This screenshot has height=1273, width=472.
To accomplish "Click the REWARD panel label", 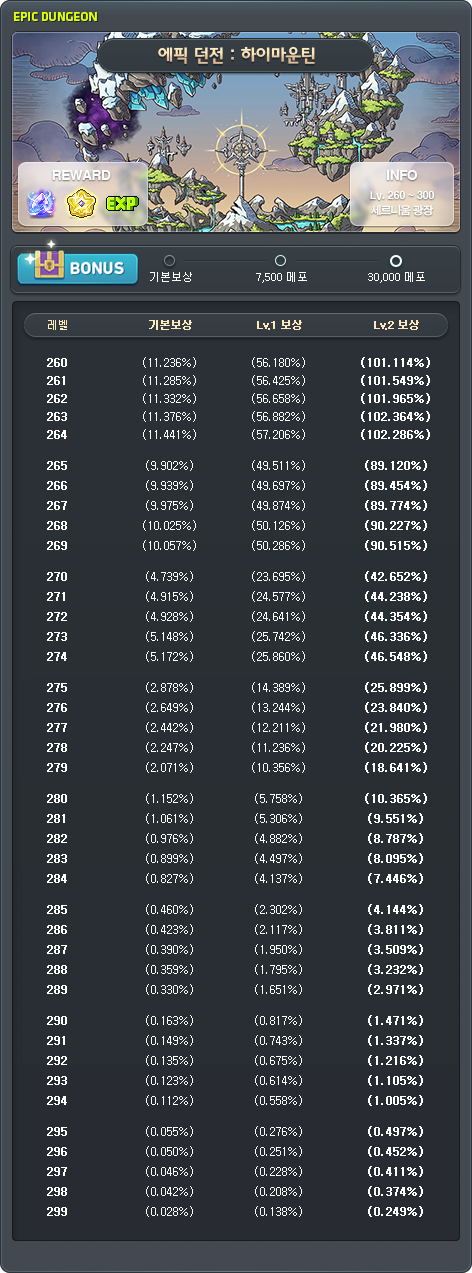I will pos(81,175).
